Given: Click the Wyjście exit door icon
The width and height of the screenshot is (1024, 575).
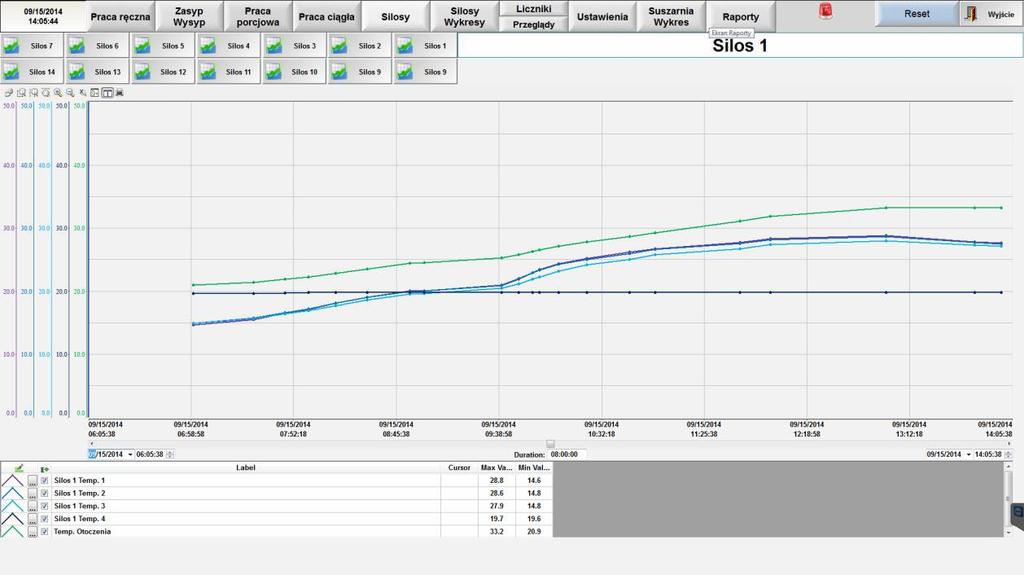Looking at the screenshot, I should coord(972,14).
